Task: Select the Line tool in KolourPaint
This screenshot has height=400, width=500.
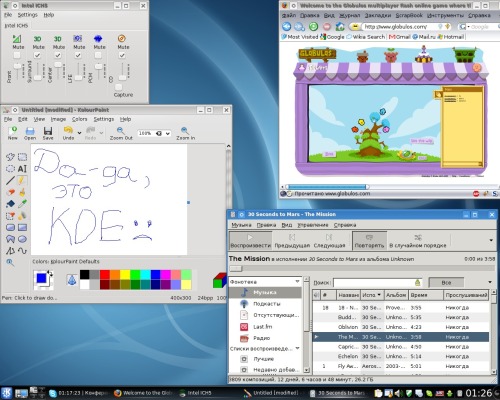Action: (x=10, y=180)
